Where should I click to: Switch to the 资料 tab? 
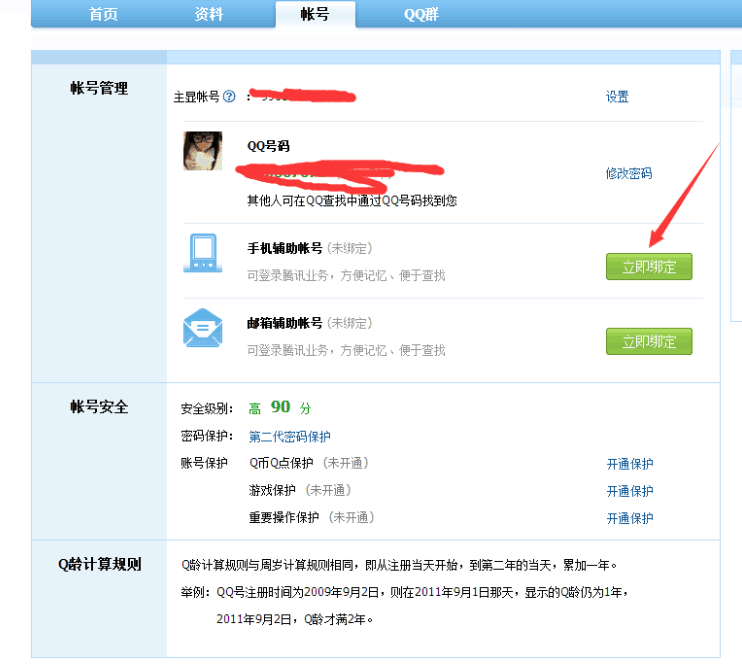(209, 14)
